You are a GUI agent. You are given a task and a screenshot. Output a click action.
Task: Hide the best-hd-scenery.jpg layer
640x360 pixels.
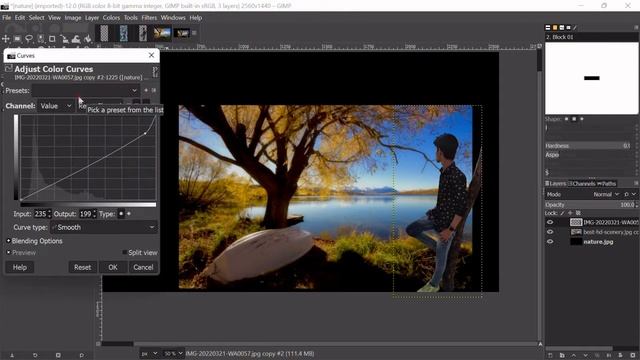(x=550, y=232)
